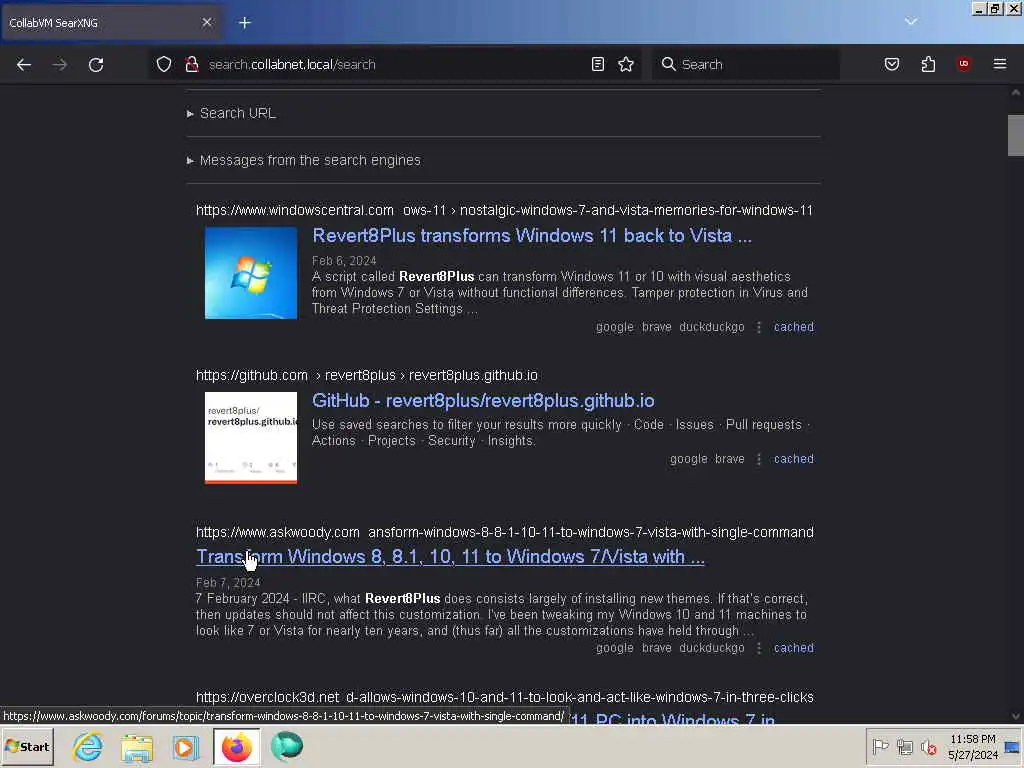The image size is (1024, 768).
Task: Click the Show desktop tray icon
Action: 1013,747
